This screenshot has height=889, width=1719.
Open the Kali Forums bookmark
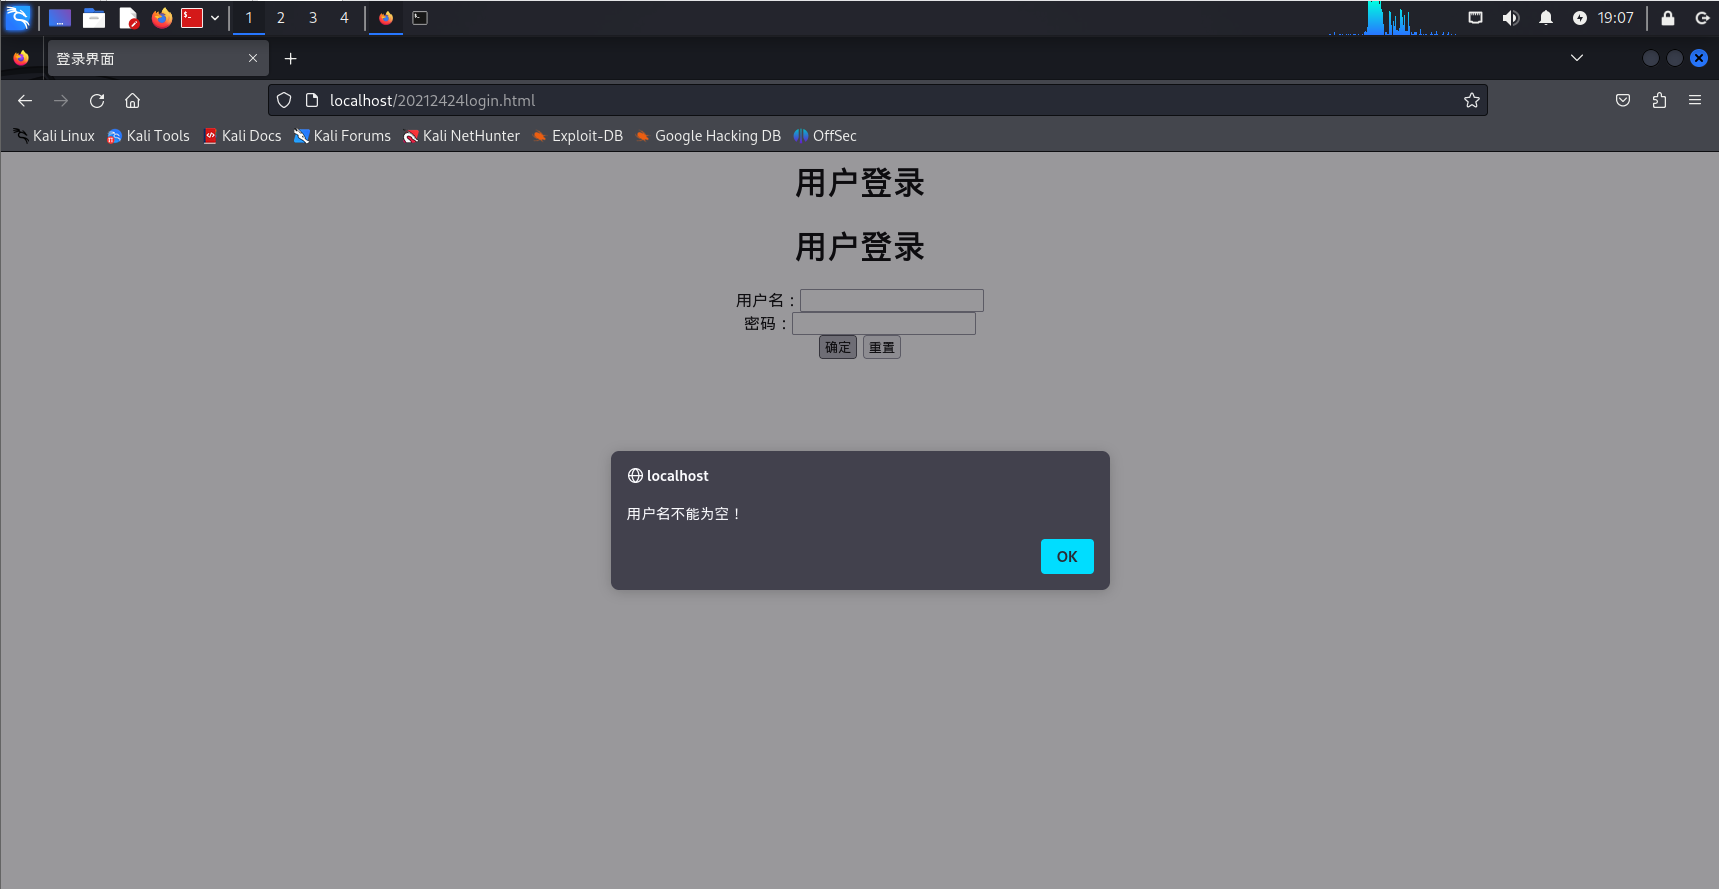pyautogui.click(x=342, y=136)
